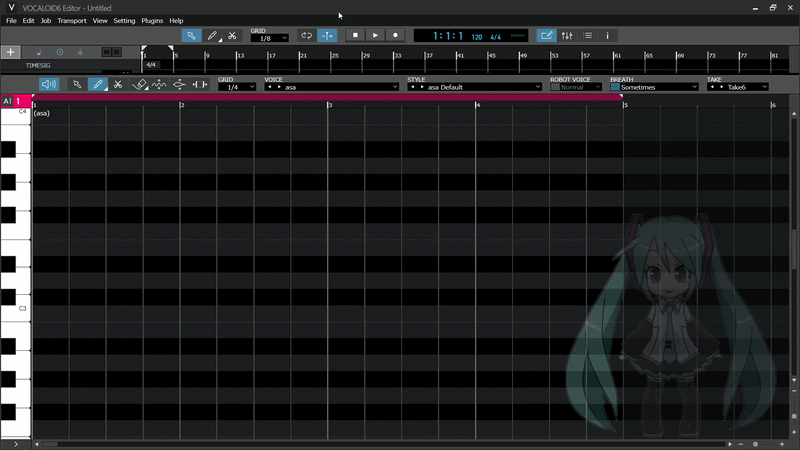
Task: Open the STYLE asa Default dropdown
Action: tap(474, 87)
